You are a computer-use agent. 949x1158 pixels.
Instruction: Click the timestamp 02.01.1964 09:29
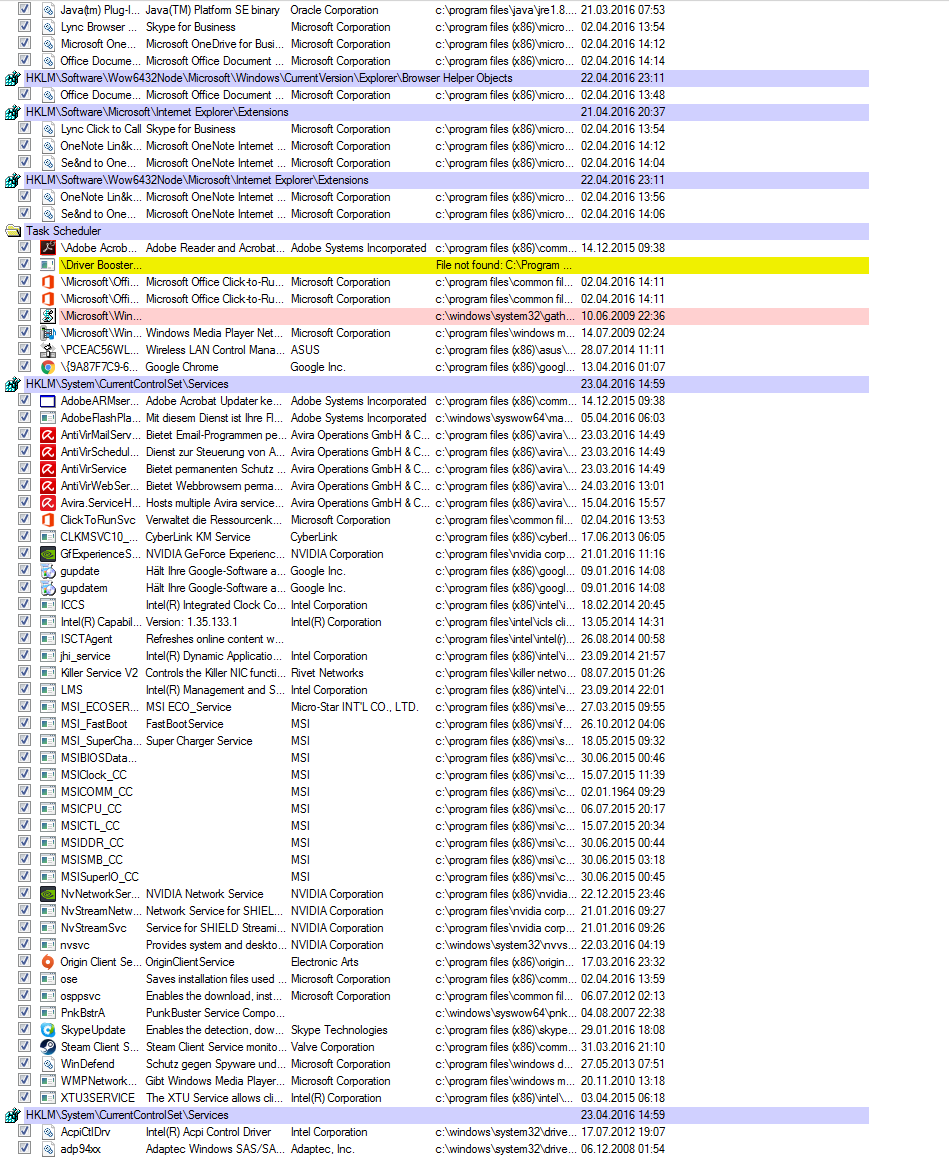[623, 792]
